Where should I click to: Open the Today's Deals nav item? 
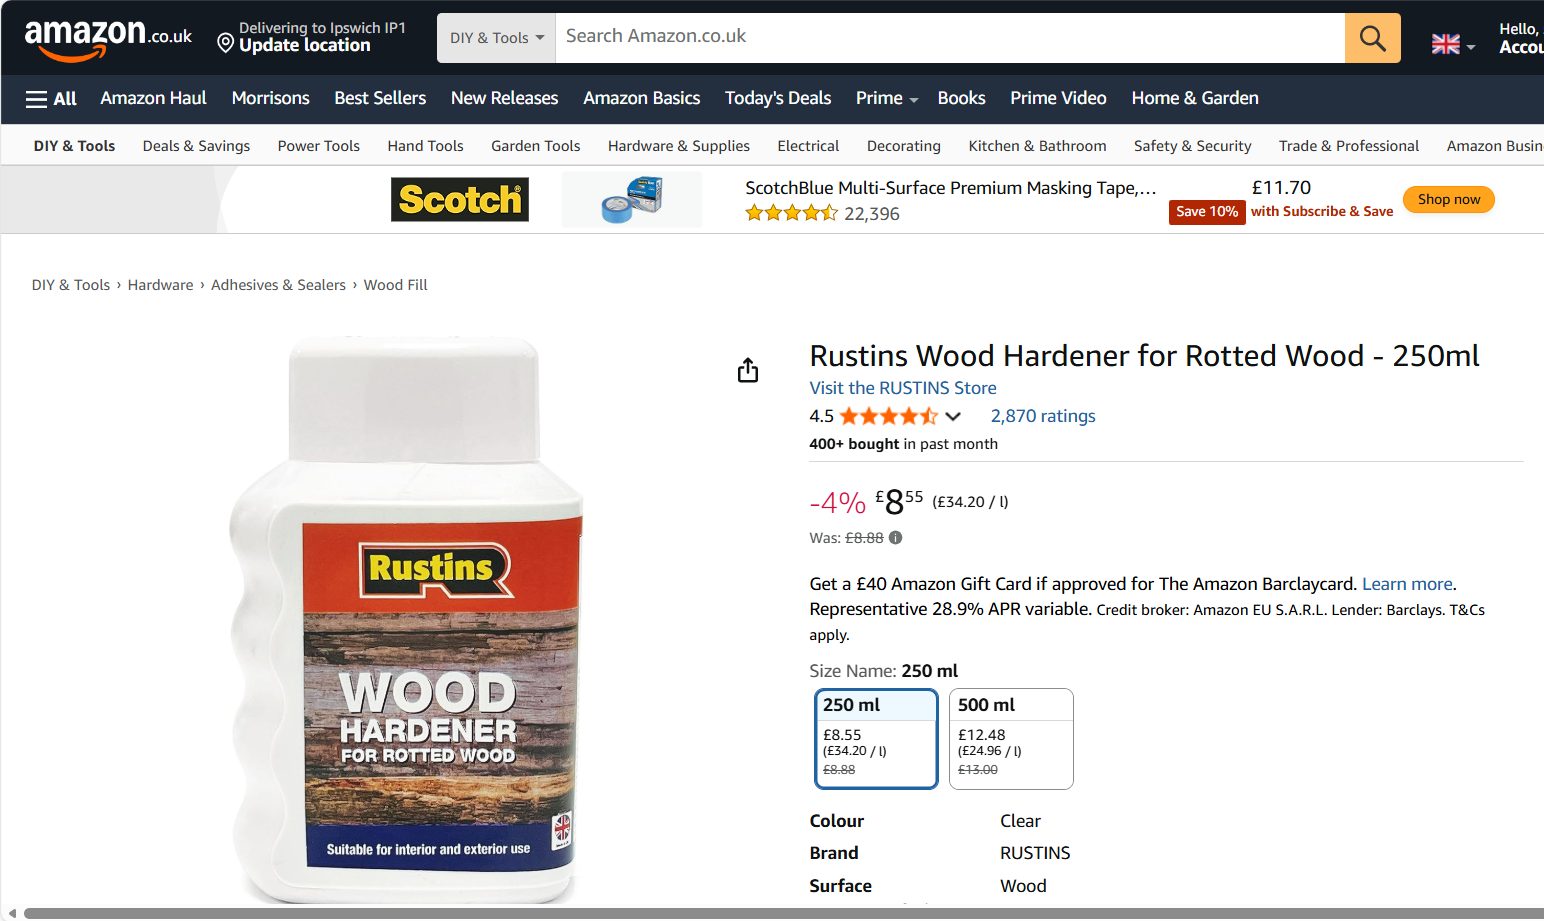click(x=778, y=98)
